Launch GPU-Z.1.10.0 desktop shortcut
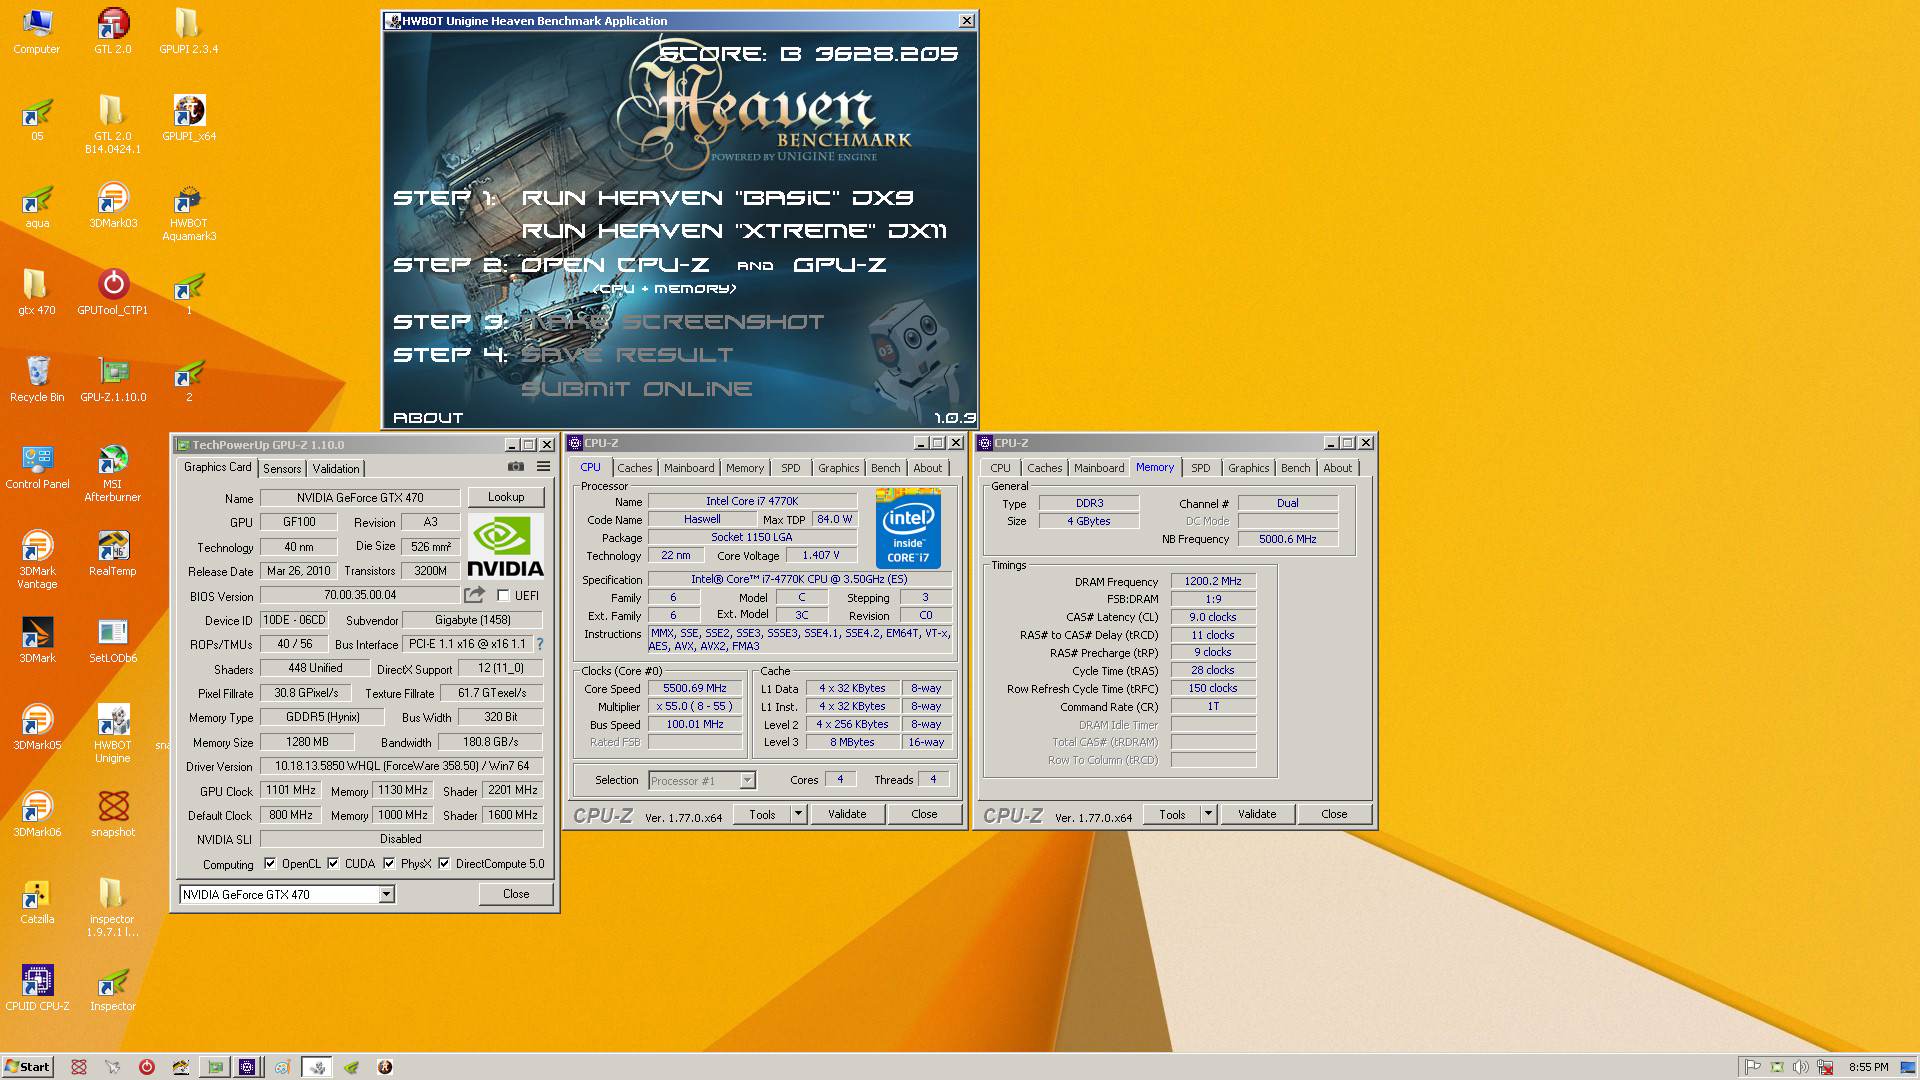Viewport: 1920px width, 1080px height. [x=113, y=379]
